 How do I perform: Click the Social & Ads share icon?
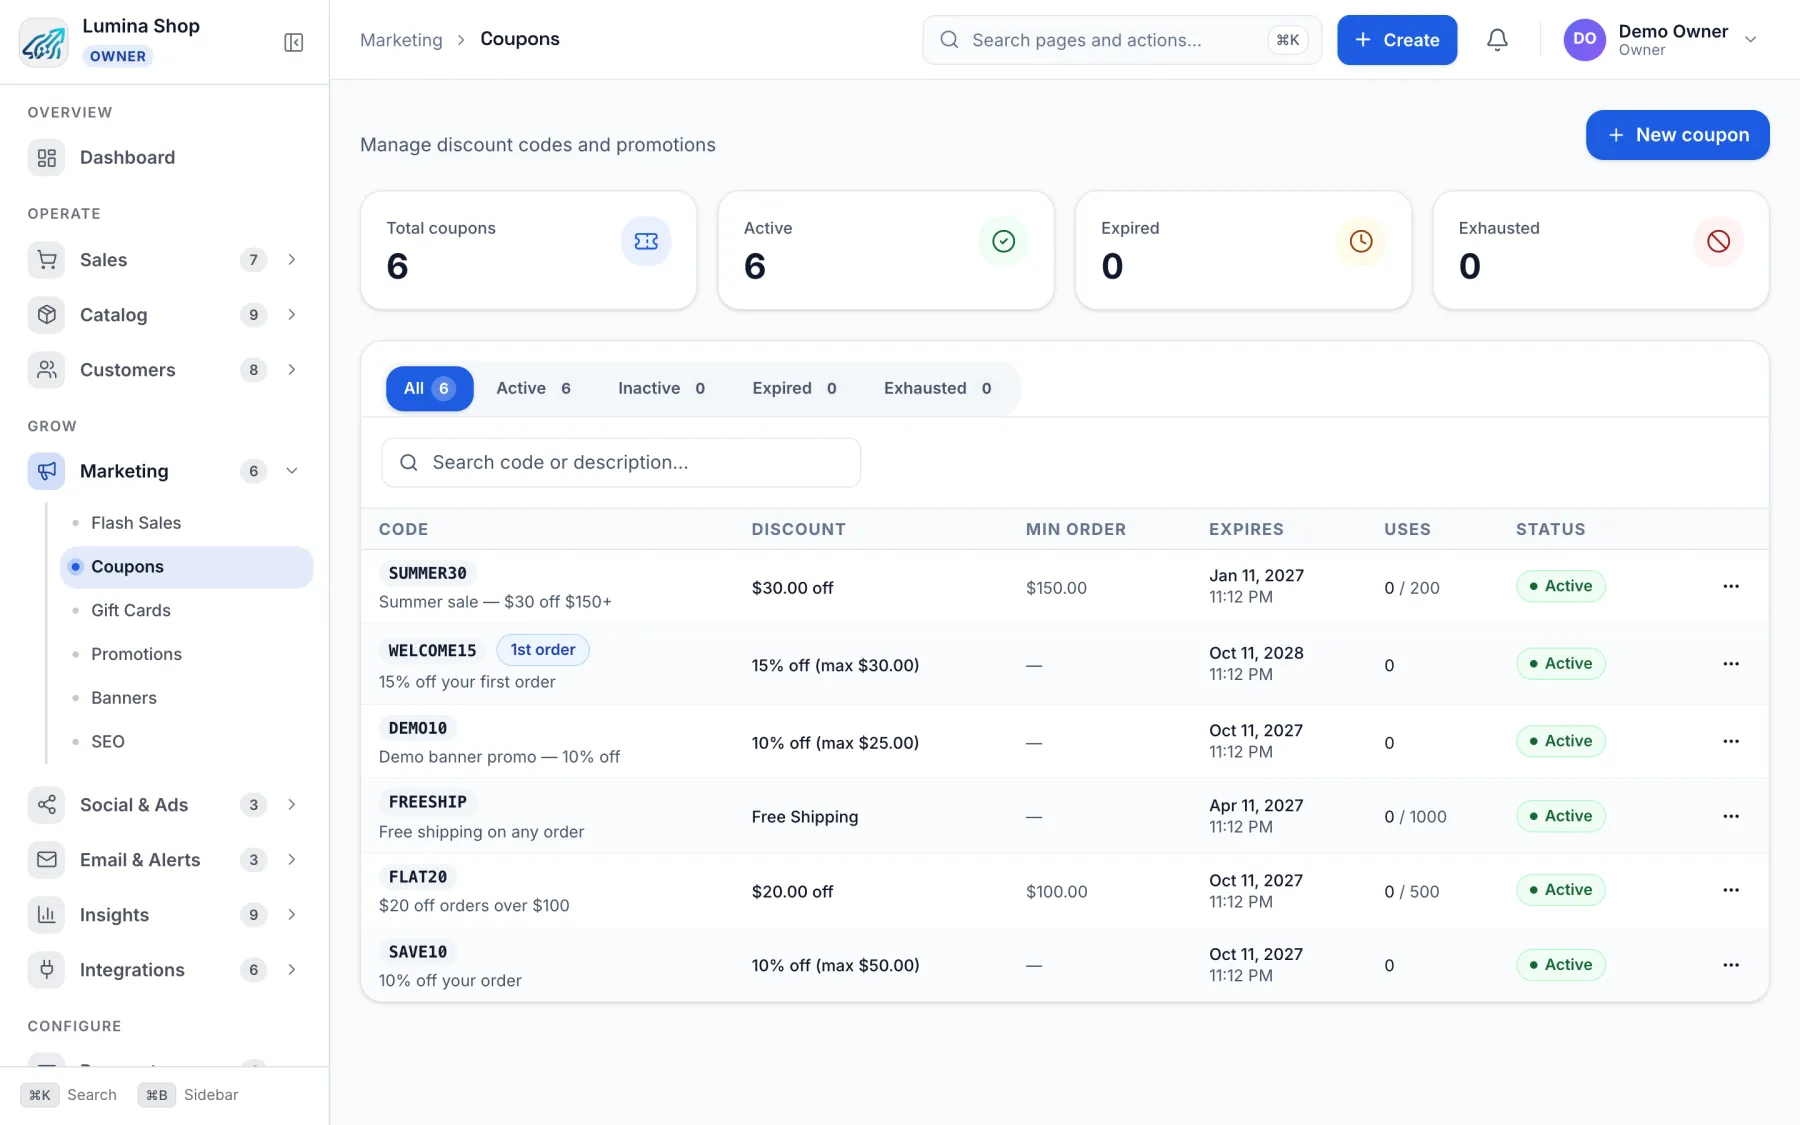coord(46,805)
